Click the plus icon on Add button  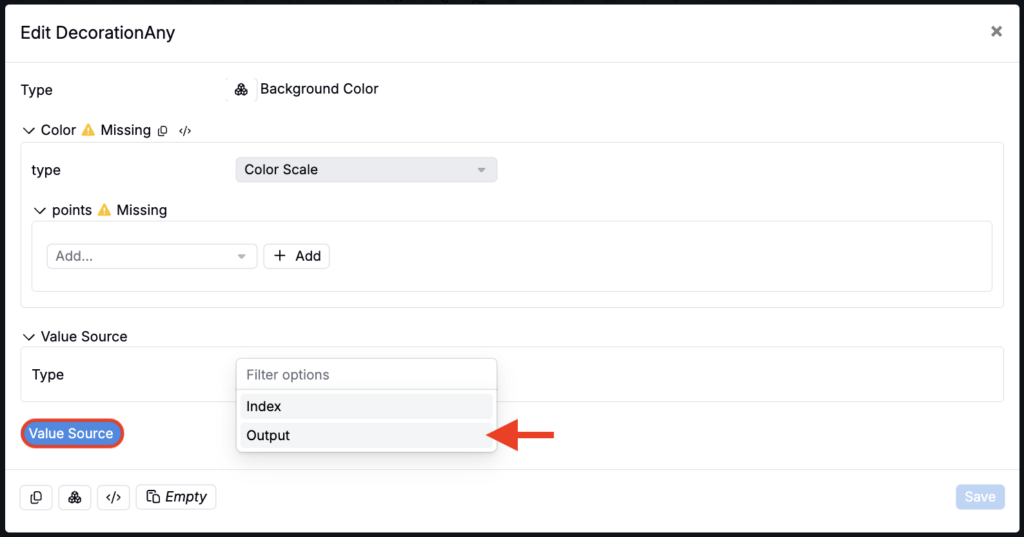tap(280, 255)
